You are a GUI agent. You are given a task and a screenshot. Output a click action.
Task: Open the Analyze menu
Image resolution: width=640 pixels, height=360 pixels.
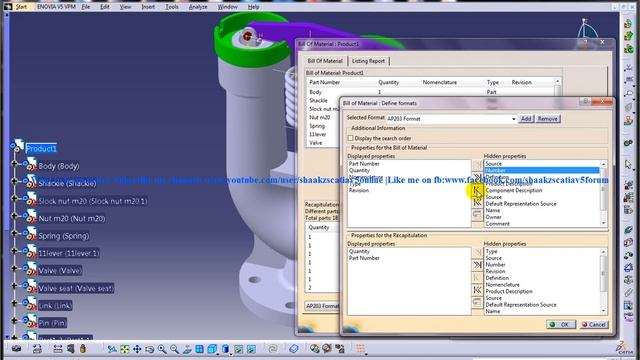click(x=198, y=7)
